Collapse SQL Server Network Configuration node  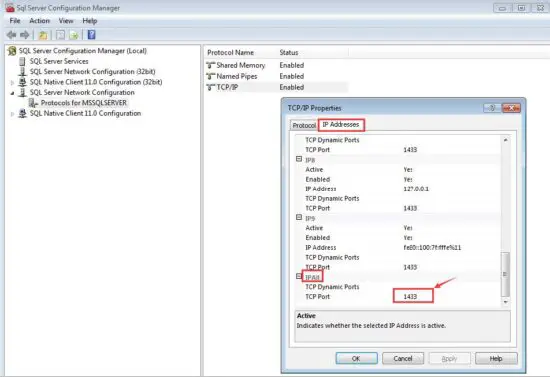12,93
